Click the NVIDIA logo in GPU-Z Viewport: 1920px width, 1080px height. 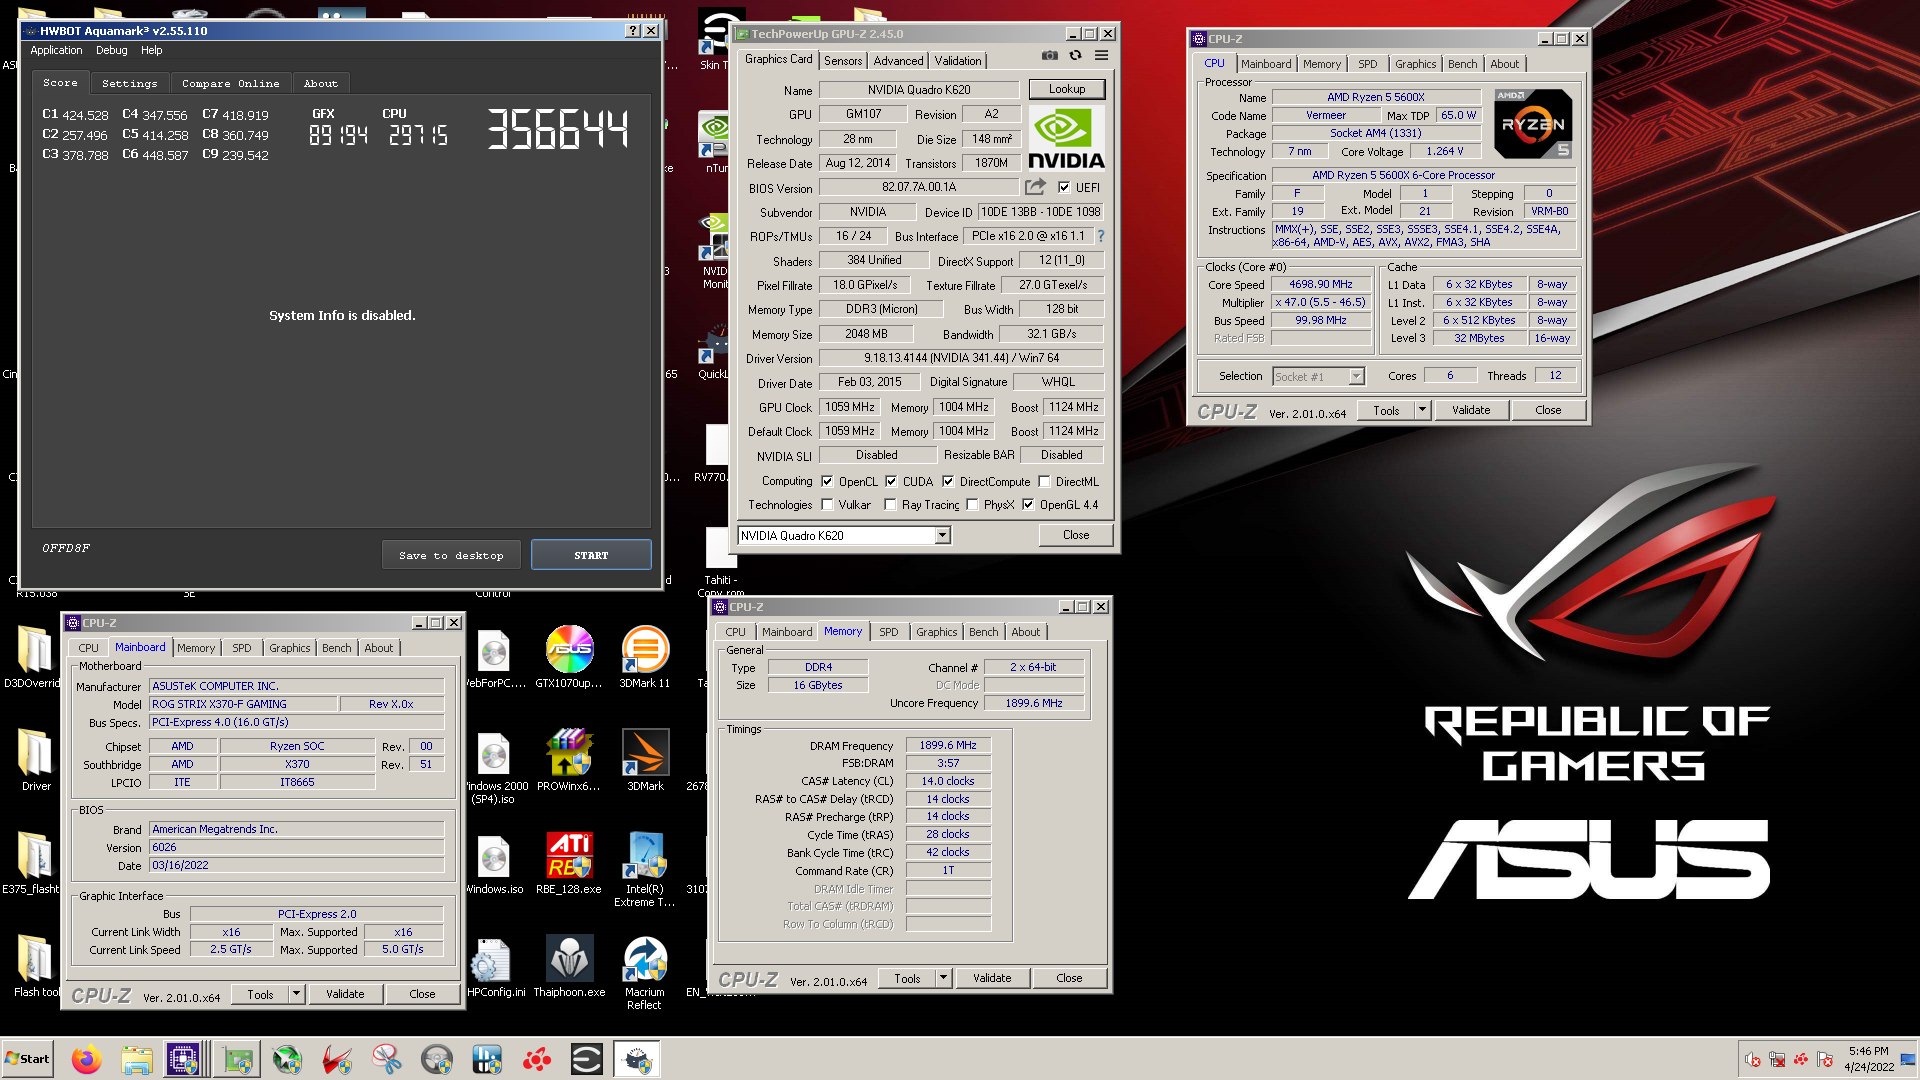[1067, 139]
